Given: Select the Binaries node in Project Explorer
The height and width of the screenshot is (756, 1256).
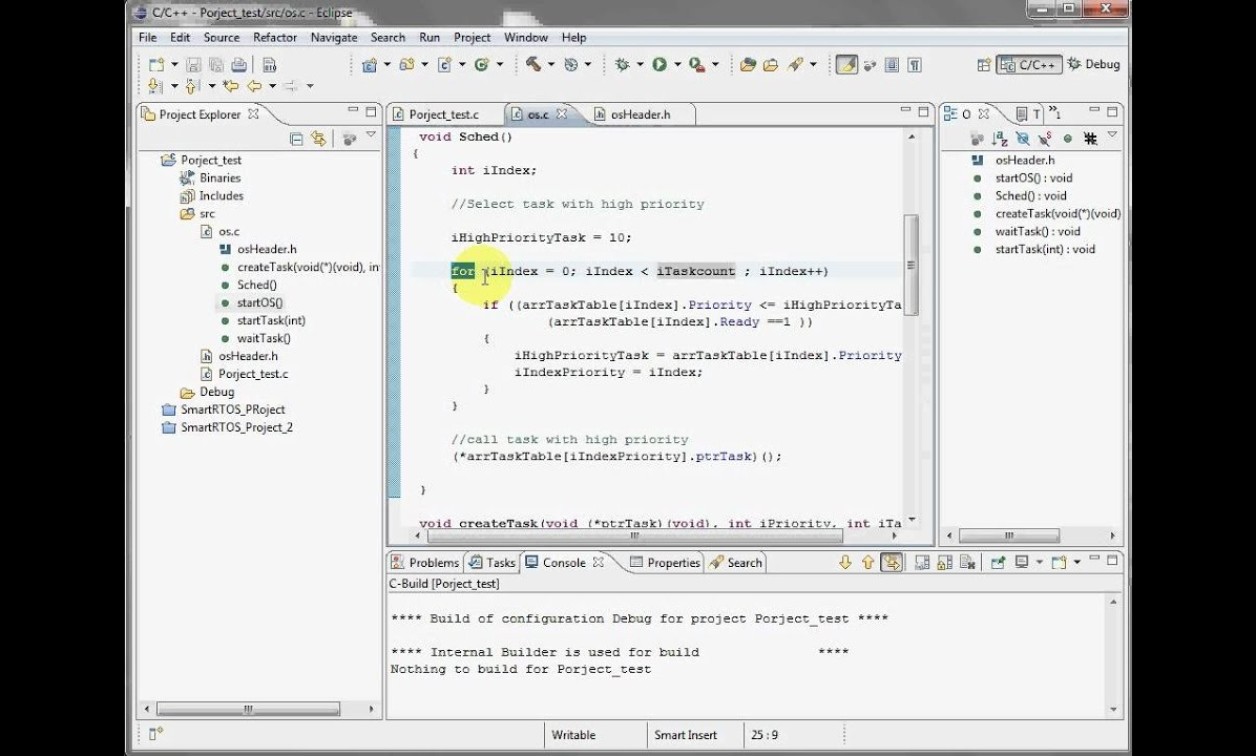Looking at the screenshot, I should pos(220,178).
